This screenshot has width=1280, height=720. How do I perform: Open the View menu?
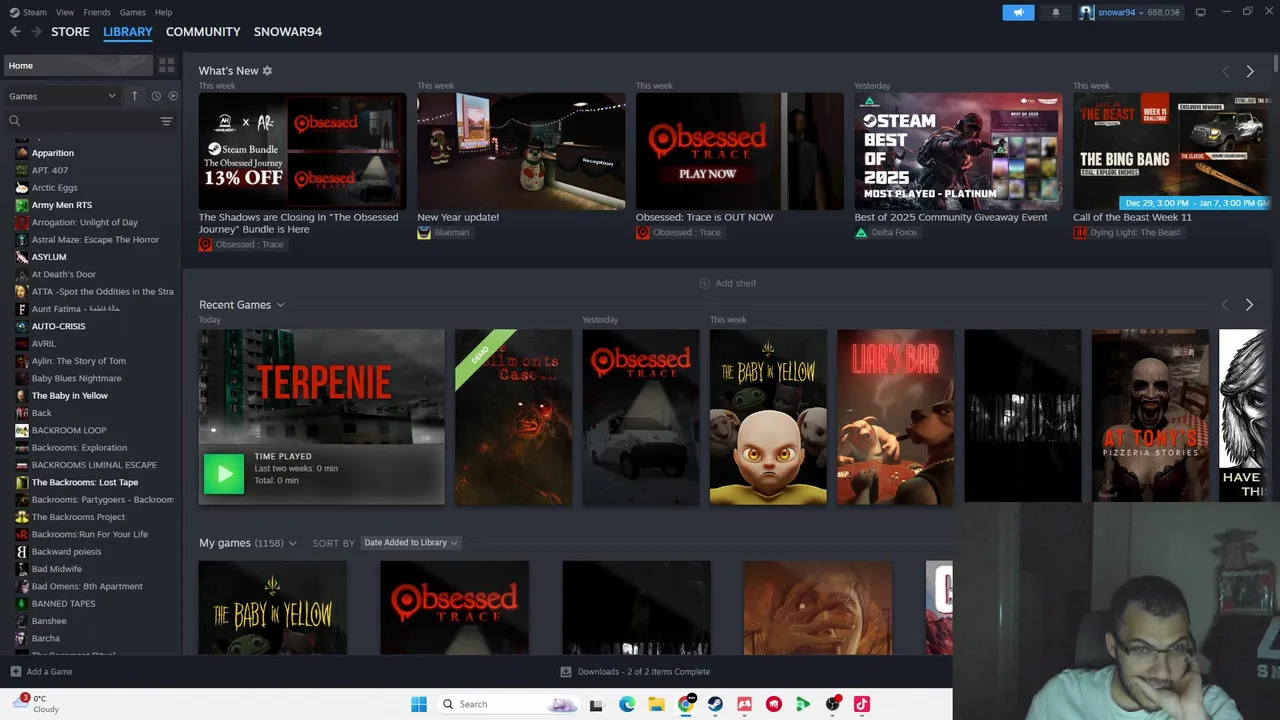(65, 12)
